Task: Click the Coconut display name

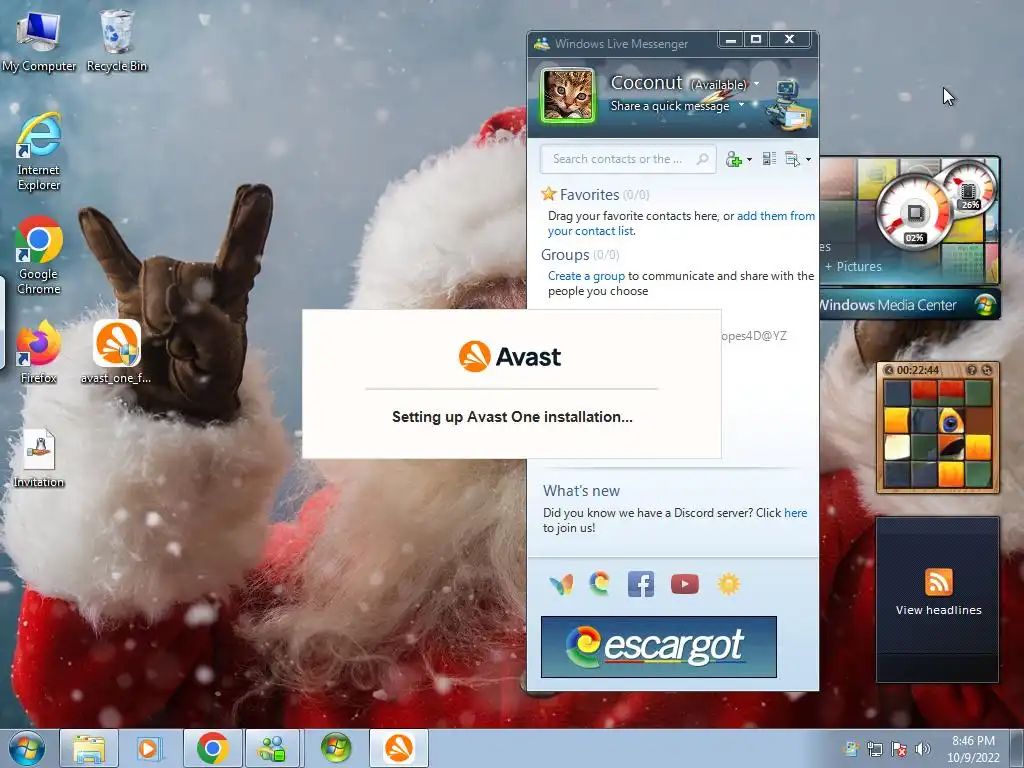Action: tap(646, 82)
